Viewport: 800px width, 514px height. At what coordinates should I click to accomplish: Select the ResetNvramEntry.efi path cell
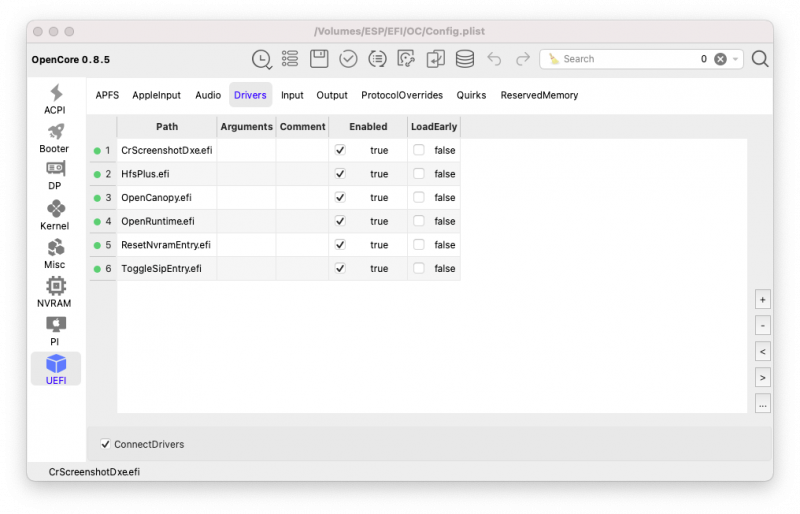click(x=167, y=244)
